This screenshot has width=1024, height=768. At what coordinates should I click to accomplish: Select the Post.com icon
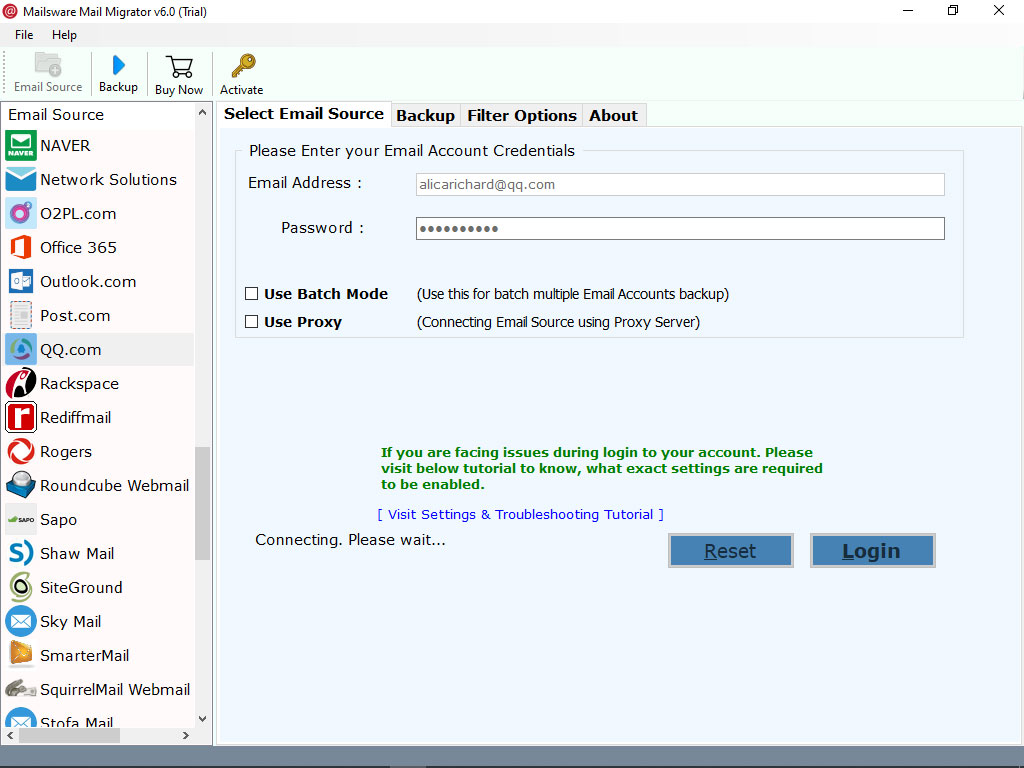21,315
